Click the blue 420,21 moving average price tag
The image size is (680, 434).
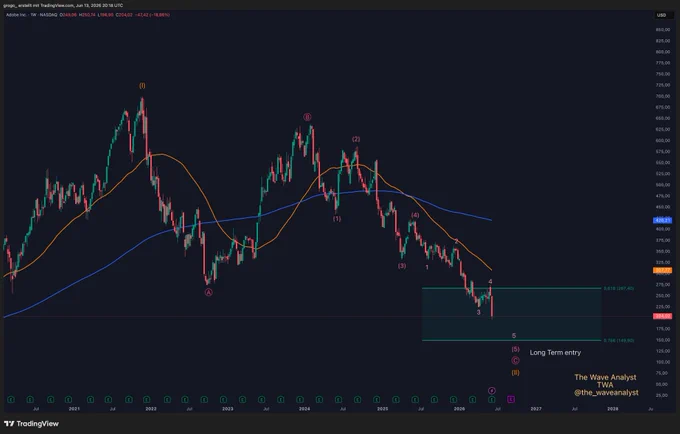(662, 221)
